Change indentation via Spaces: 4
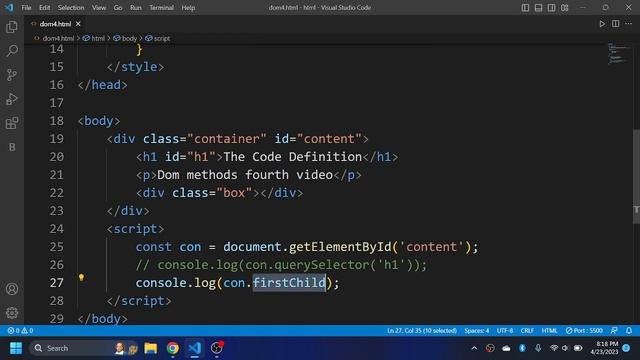640x360 pixels. [x=476, y=331]
